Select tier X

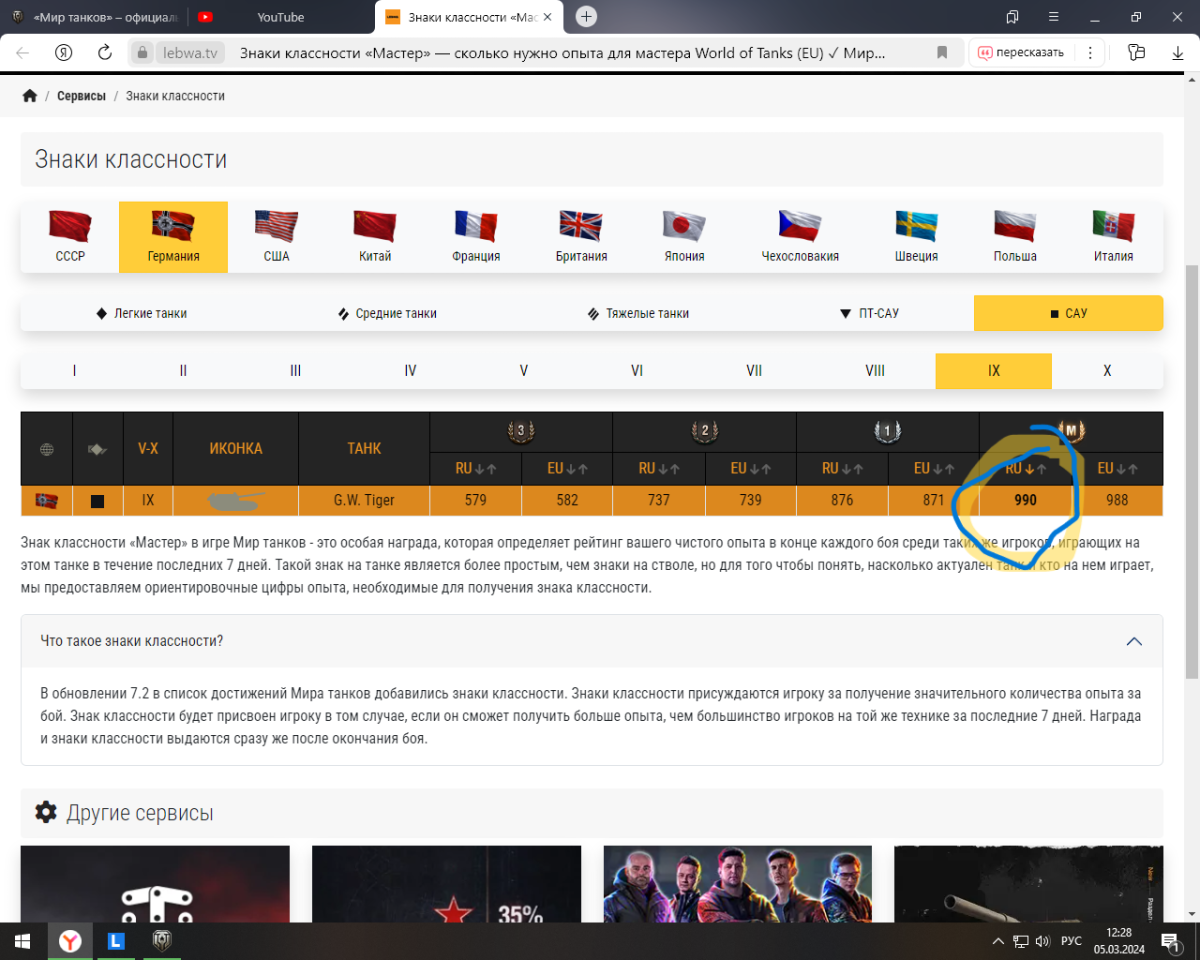coord(1107,370)
